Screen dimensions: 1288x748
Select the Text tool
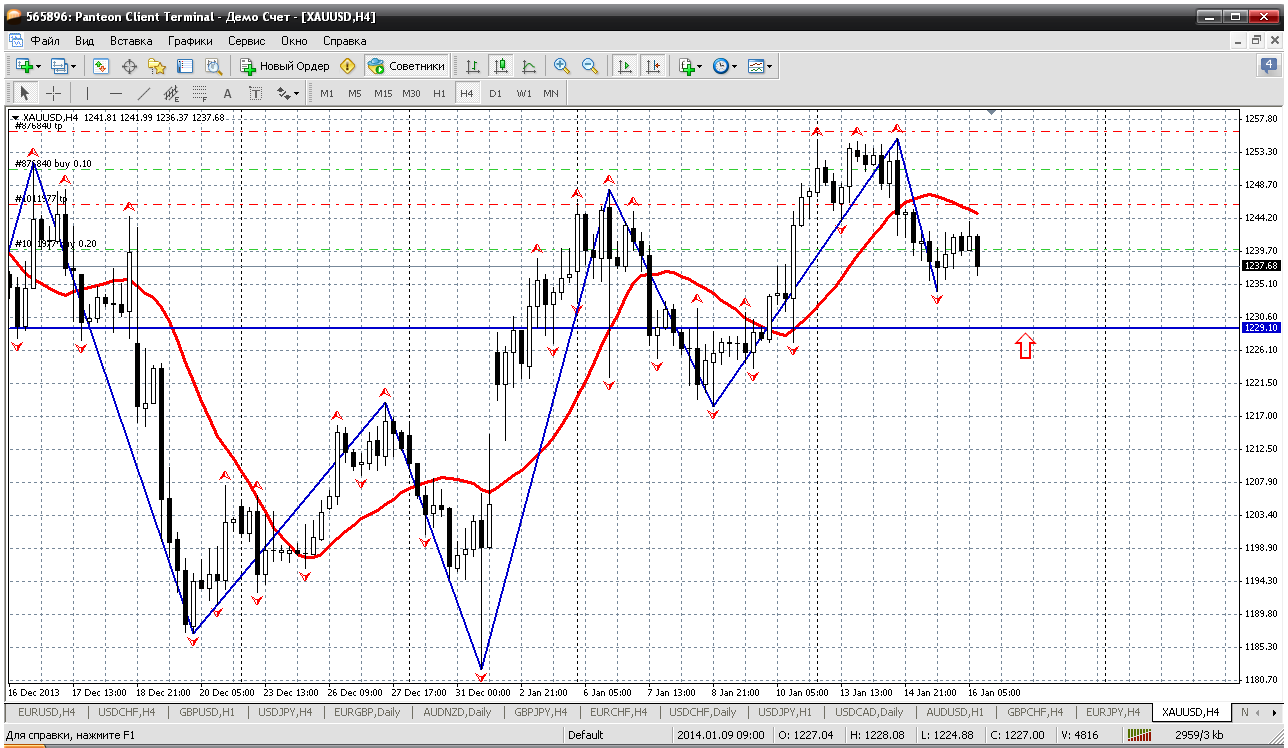pyautogui.click(x=227, y=93)
